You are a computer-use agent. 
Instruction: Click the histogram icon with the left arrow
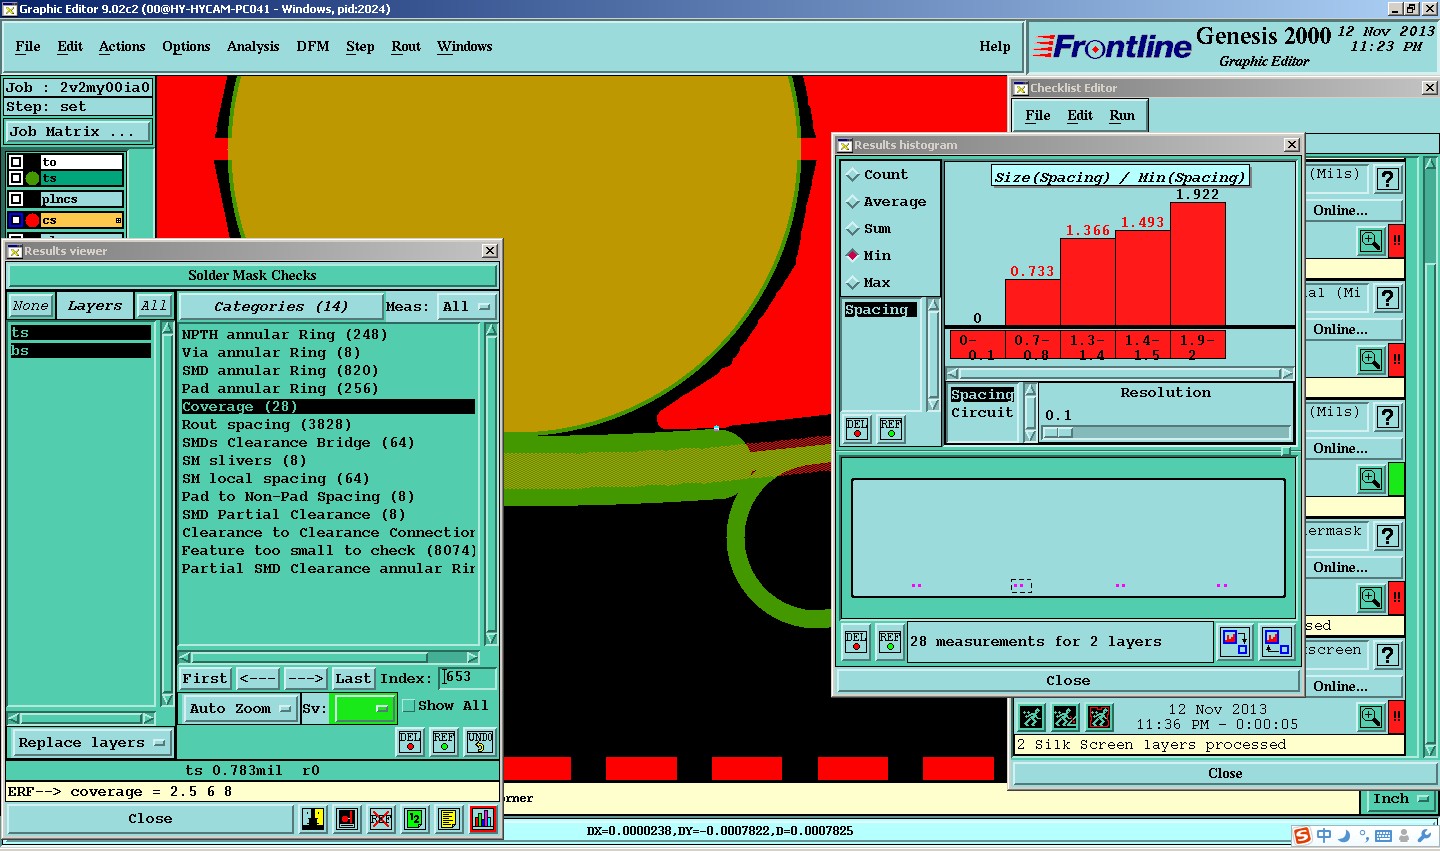tap(1276, 642)
